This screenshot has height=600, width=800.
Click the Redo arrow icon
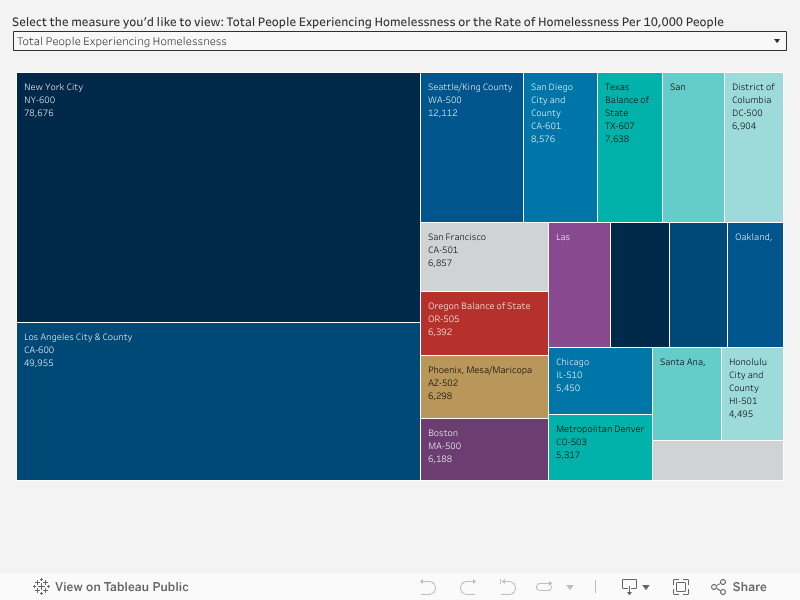coord(467,587)
